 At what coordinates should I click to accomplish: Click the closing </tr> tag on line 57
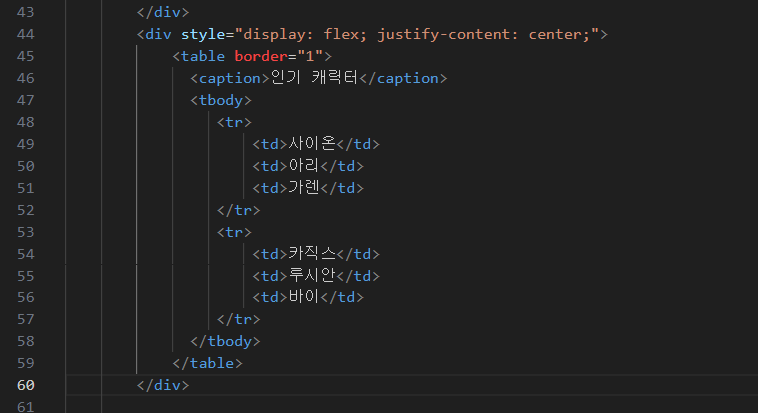click(x=239, y=319)
